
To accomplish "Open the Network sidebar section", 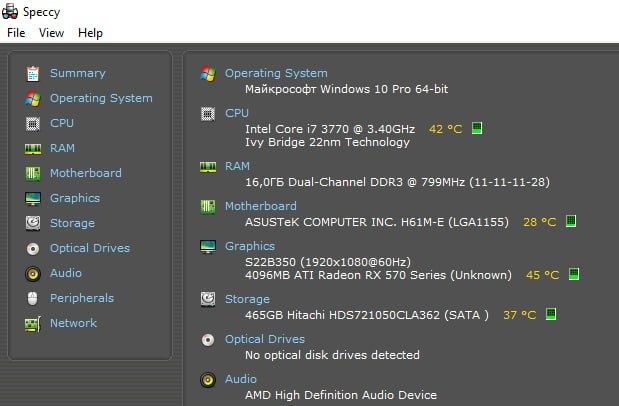I will (x=73, y=323).
